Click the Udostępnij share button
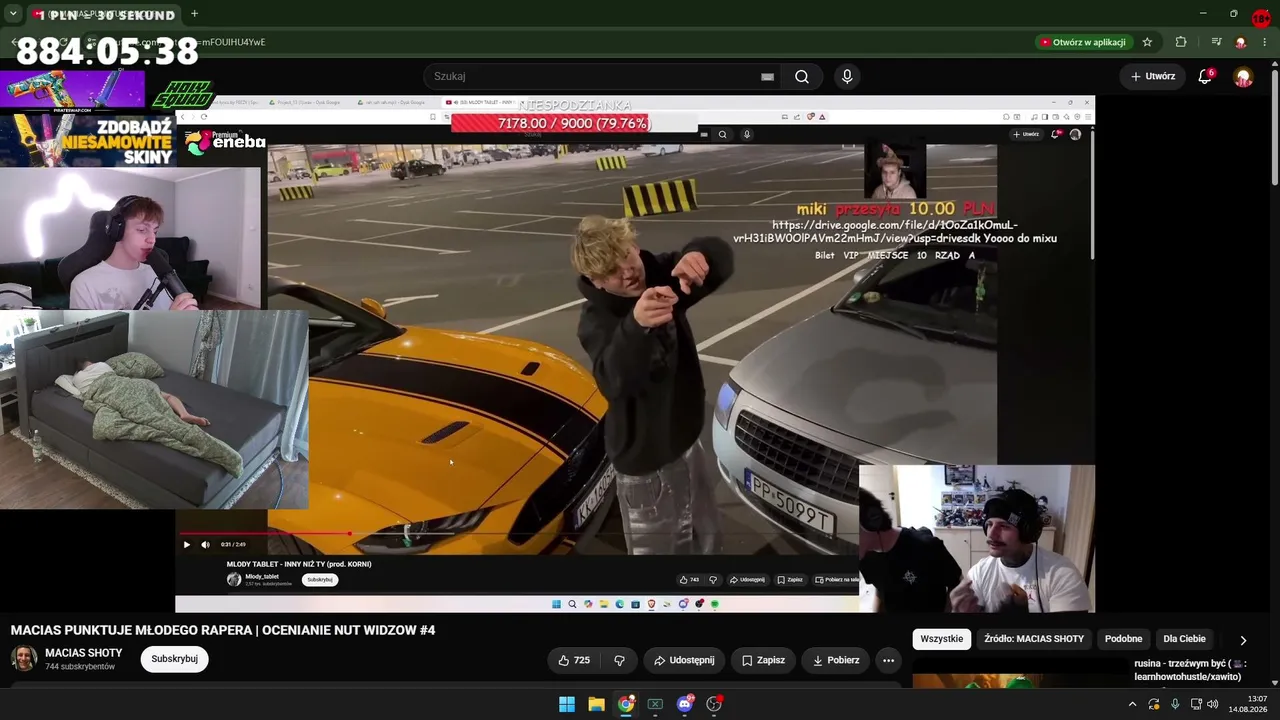 [x=684, y=660]
